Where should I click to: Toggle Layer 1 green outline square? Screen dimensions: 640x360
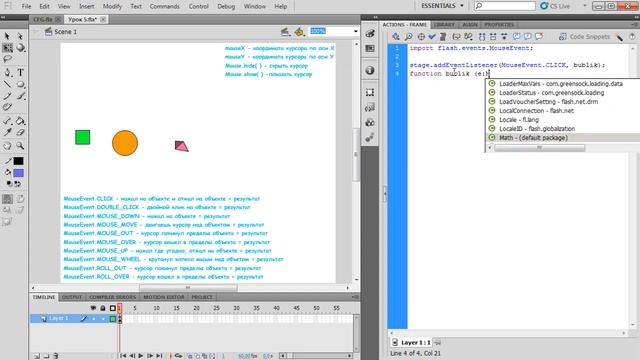click(113, 319)
